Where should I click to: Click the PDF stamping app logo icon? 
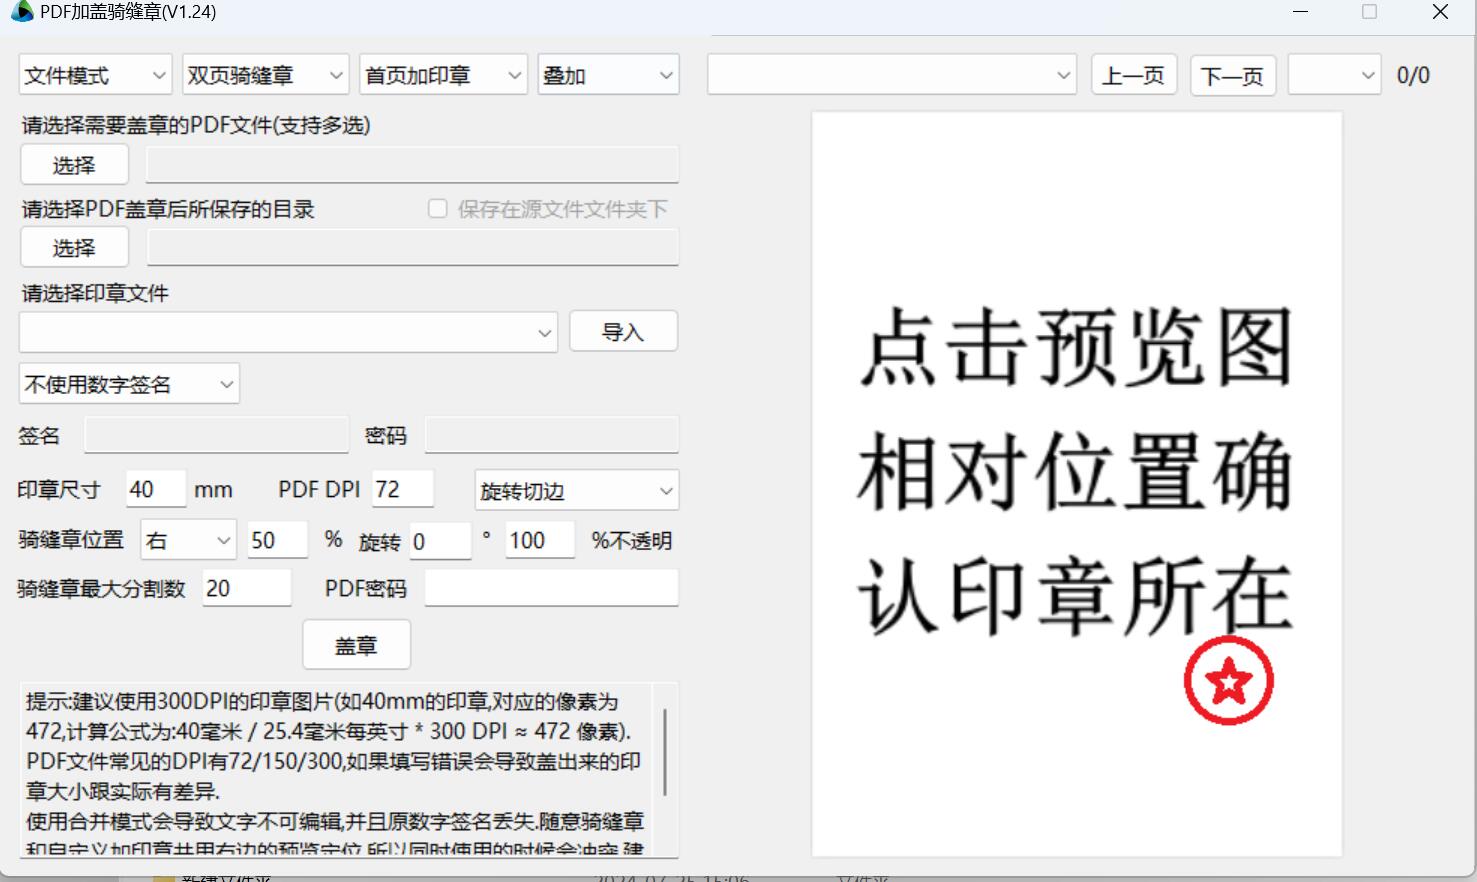[x=22, y=12]
